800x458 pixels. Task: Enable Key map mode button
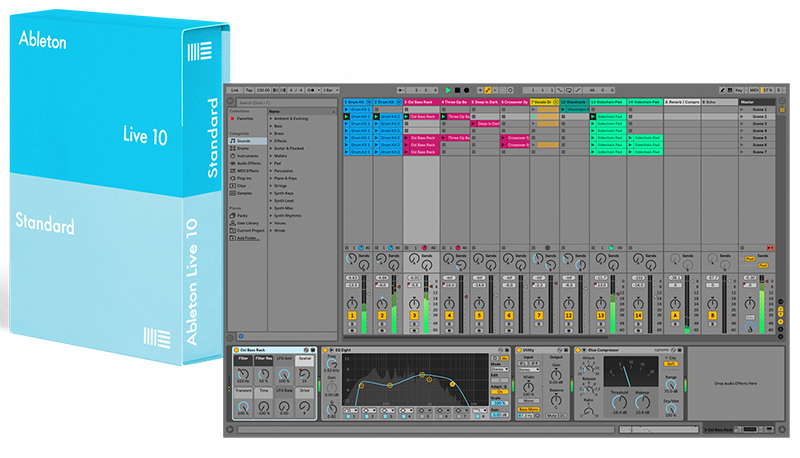(739, 90)
